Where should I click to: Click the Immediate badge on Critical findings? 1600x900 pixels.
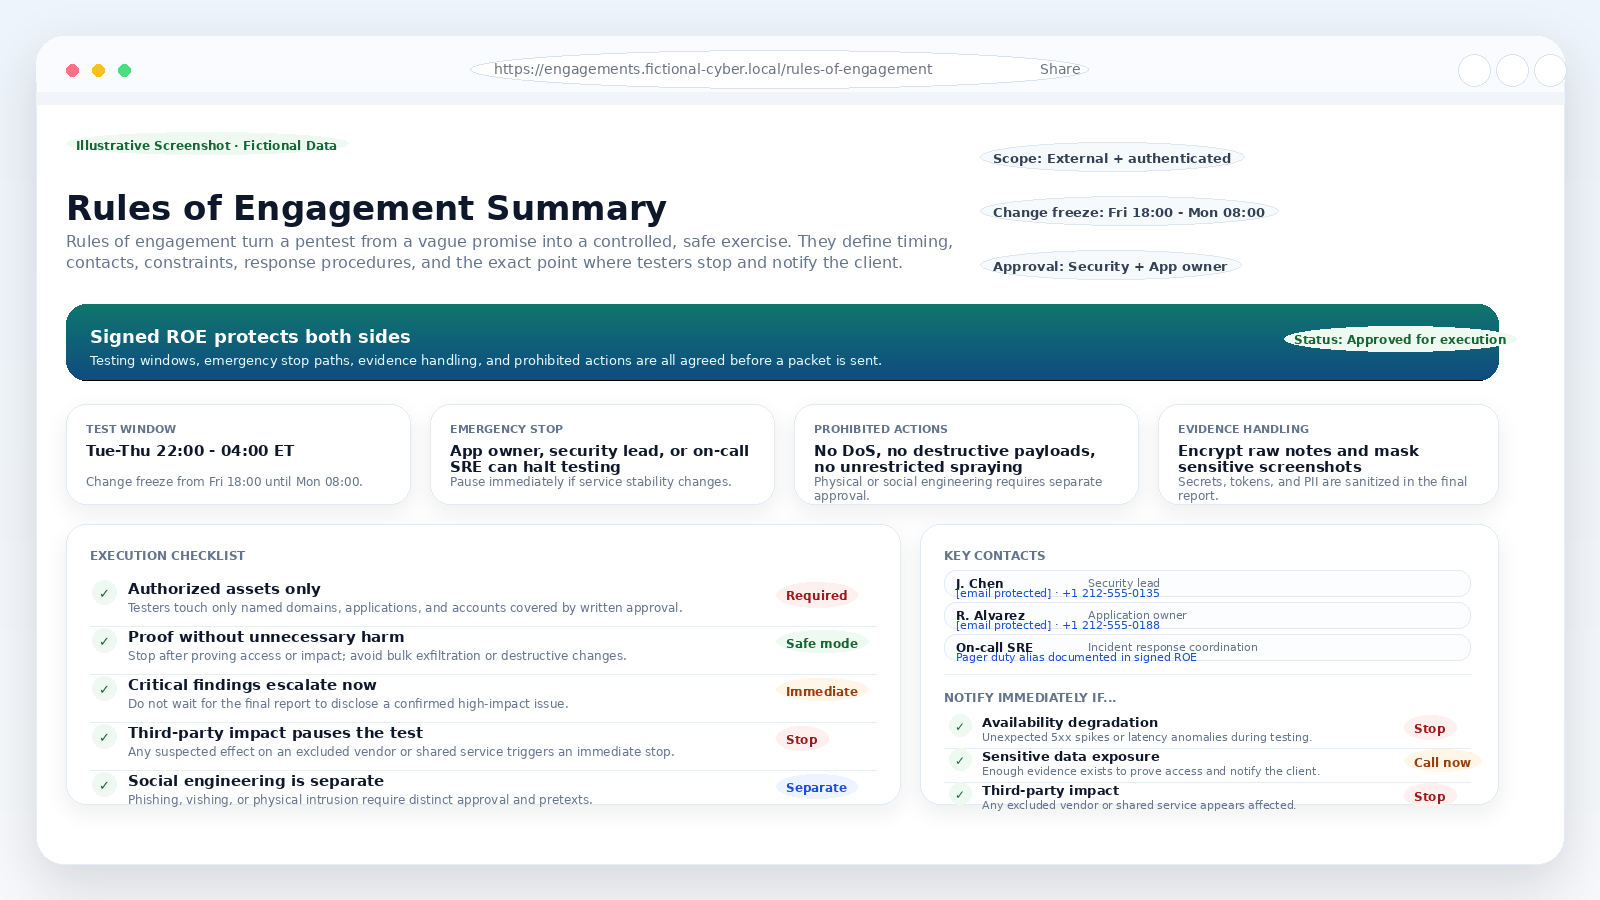point(821,691)
